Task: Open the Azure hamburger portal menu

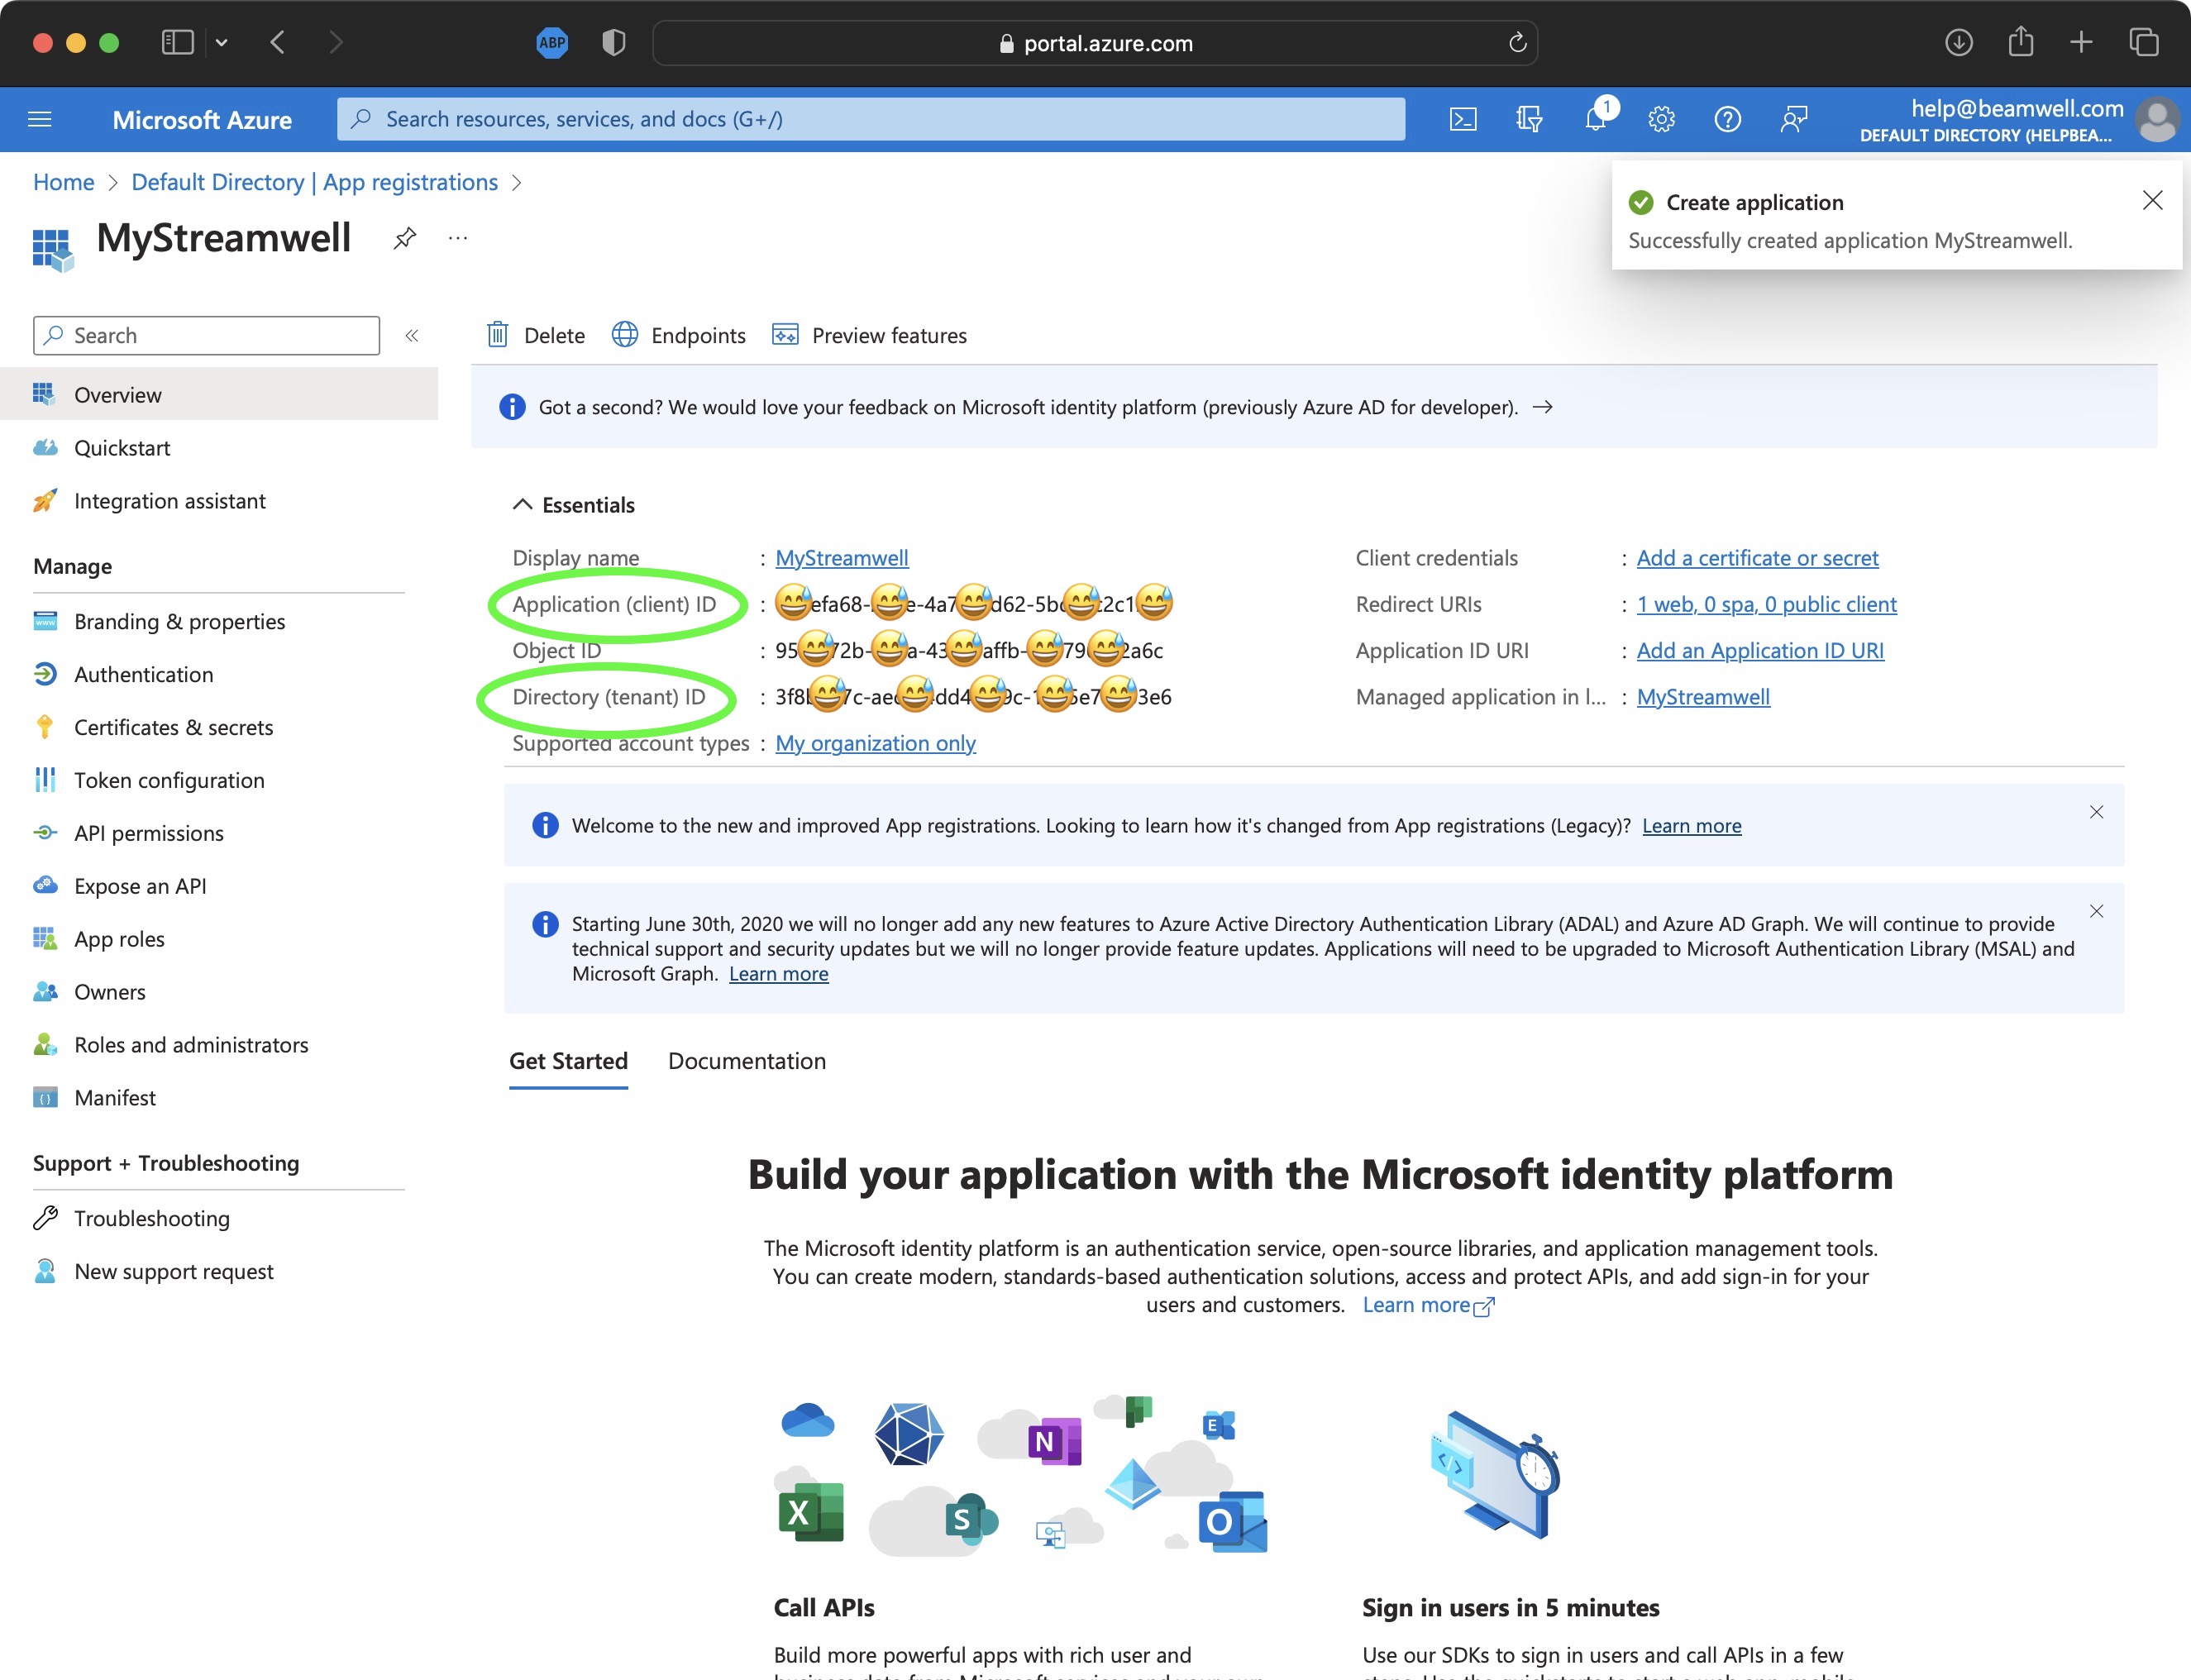Action: (x=40, y=120)
